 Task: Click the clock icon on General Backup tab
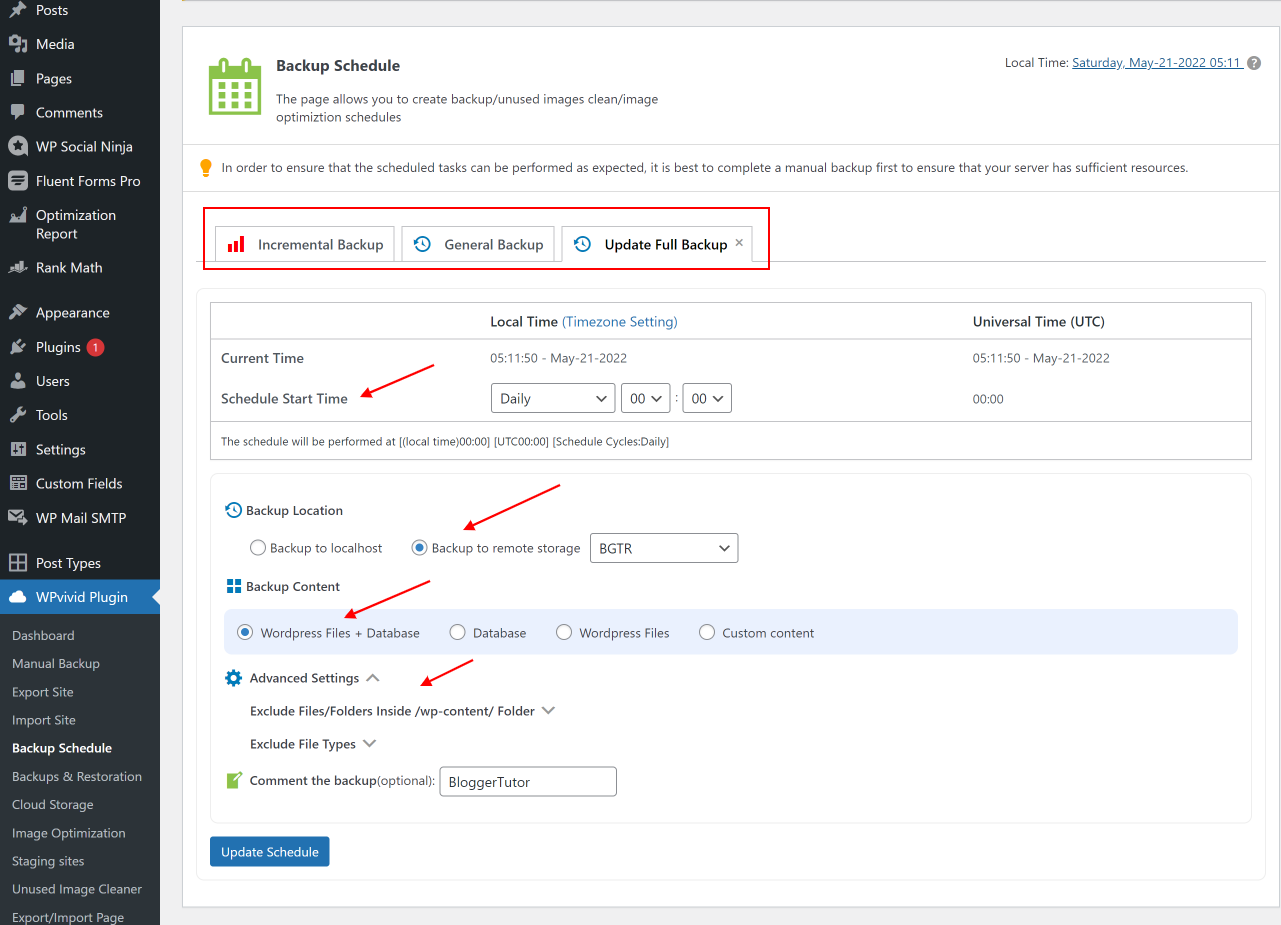pos(422,244)
